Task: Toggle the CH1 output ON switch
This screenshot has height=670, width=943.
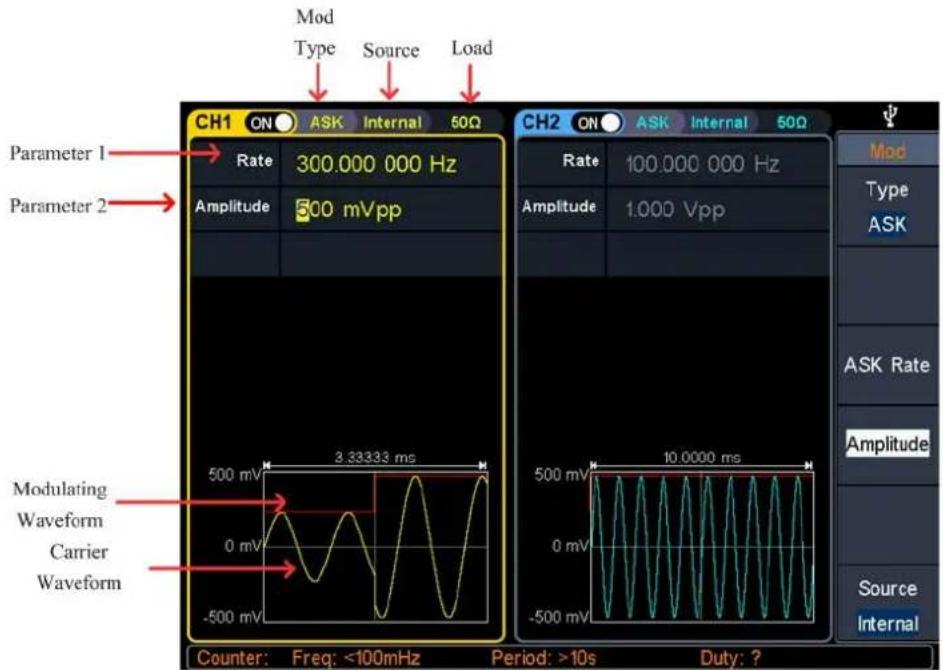Action: click(270, 123)
